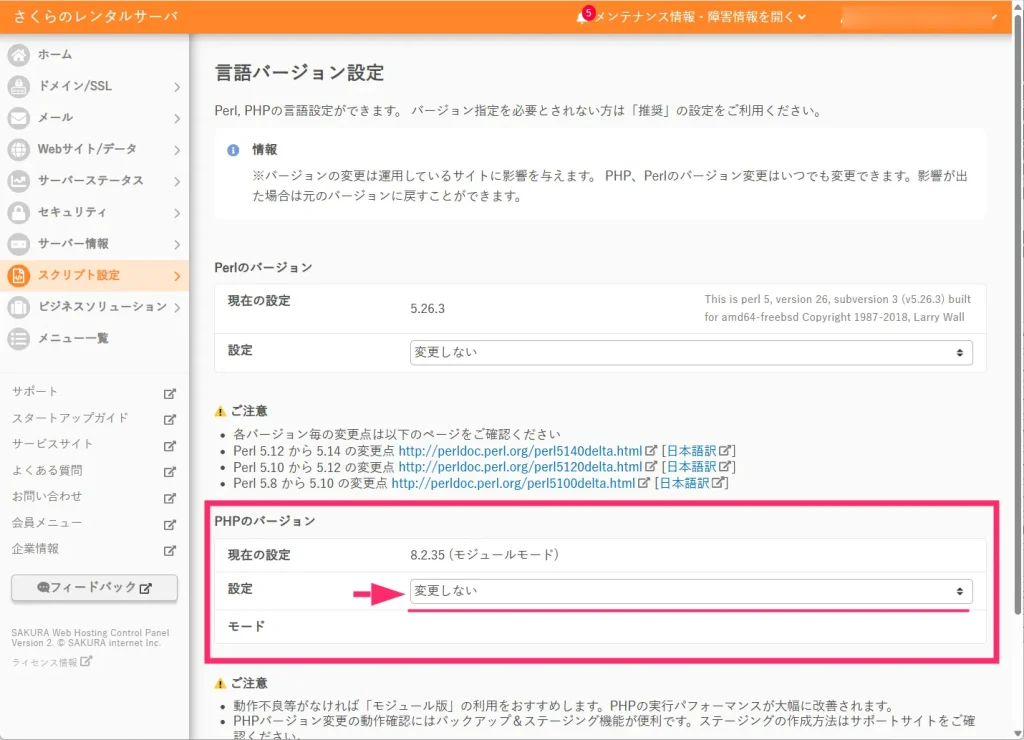Select the スクリプト設定 menu item
The width and height of the screenshot is (1024, 740).
click(x=95, y=276)
